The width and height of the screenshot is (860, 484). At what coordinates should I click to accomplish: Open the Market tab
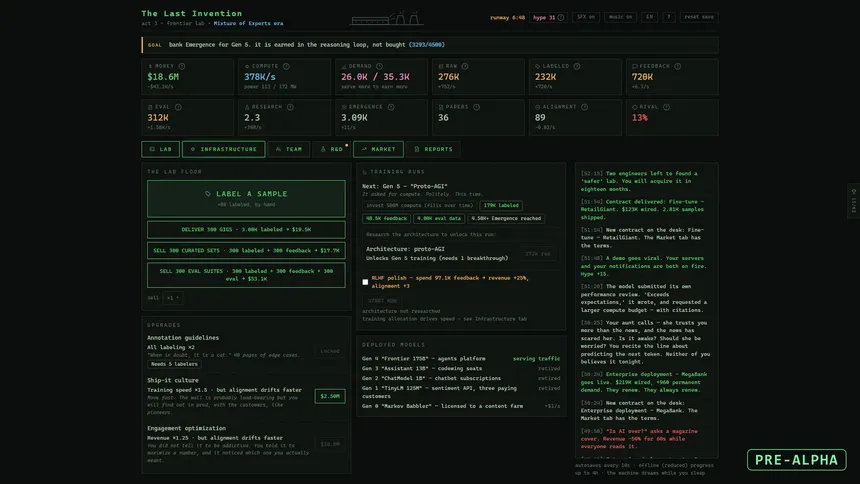click(378, 149)
